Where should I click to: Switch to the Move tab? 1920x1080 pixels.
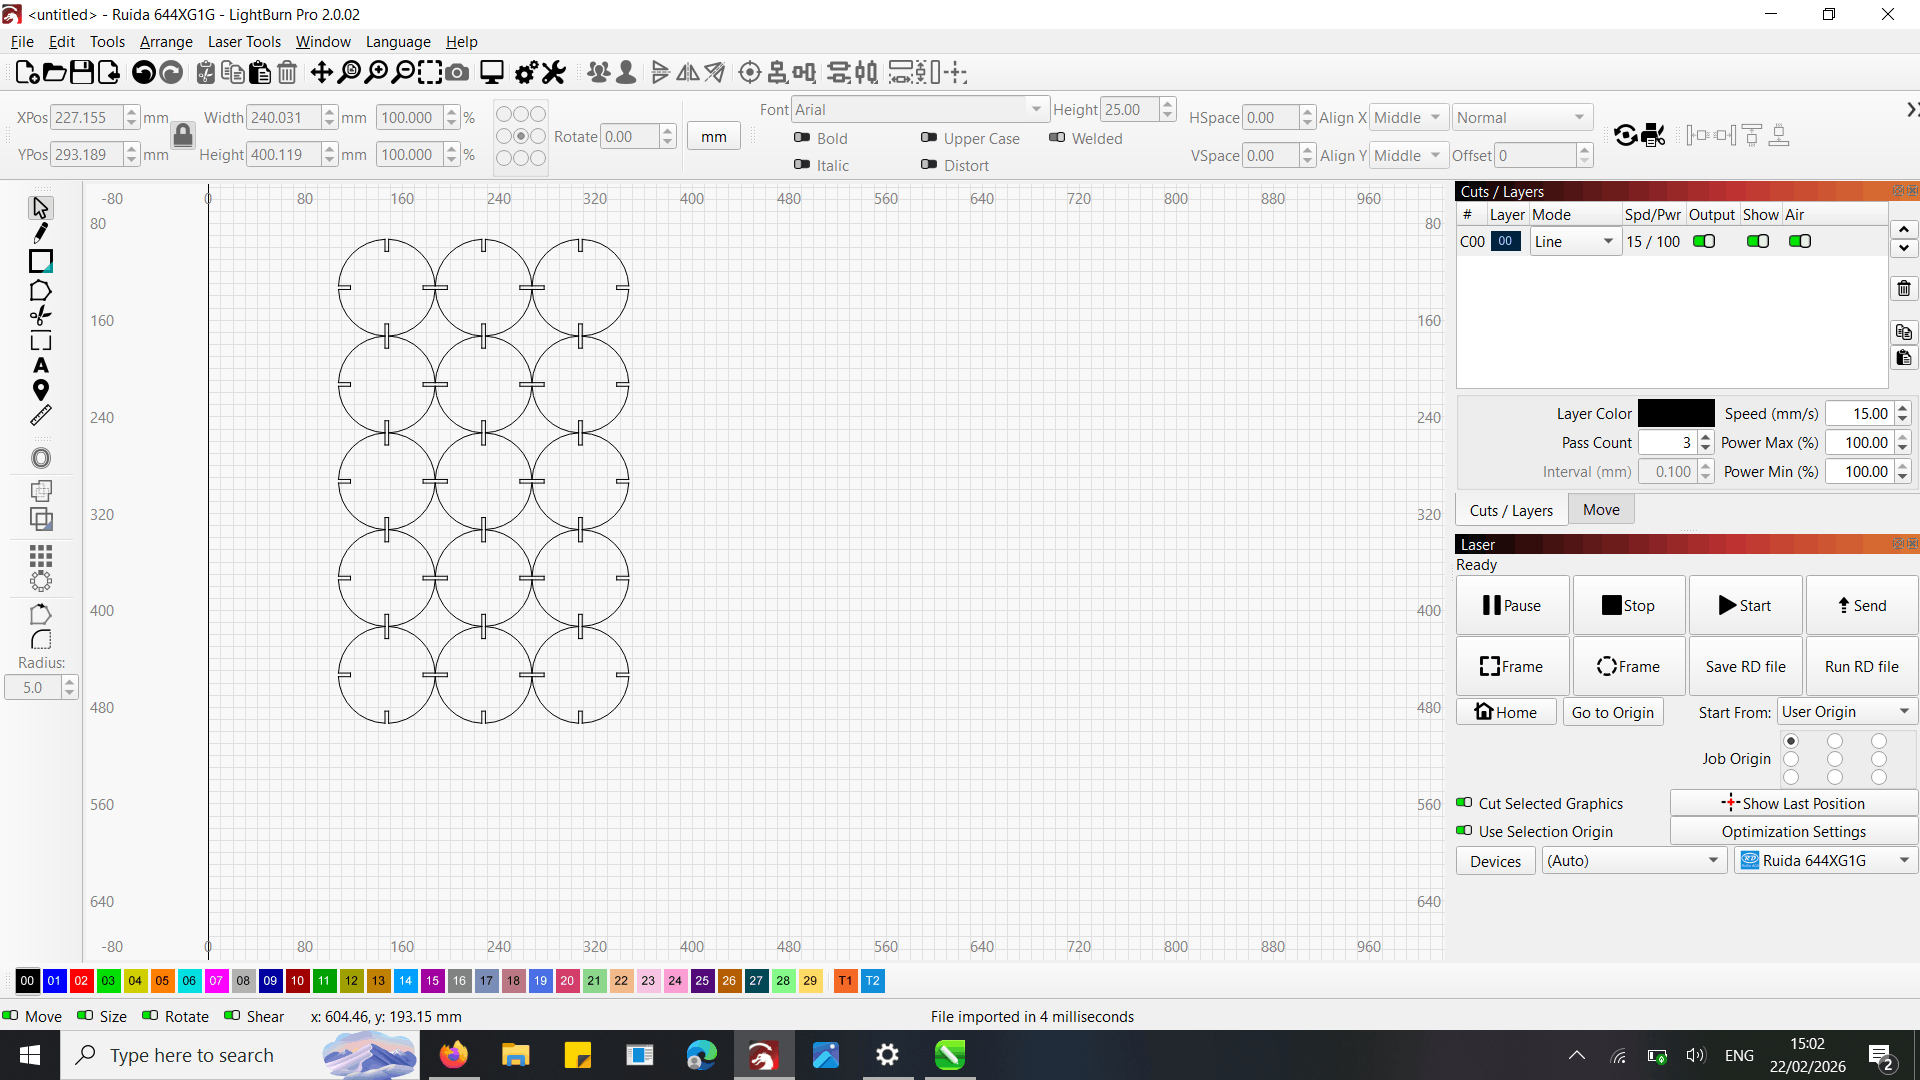(x=1601, y=510)
